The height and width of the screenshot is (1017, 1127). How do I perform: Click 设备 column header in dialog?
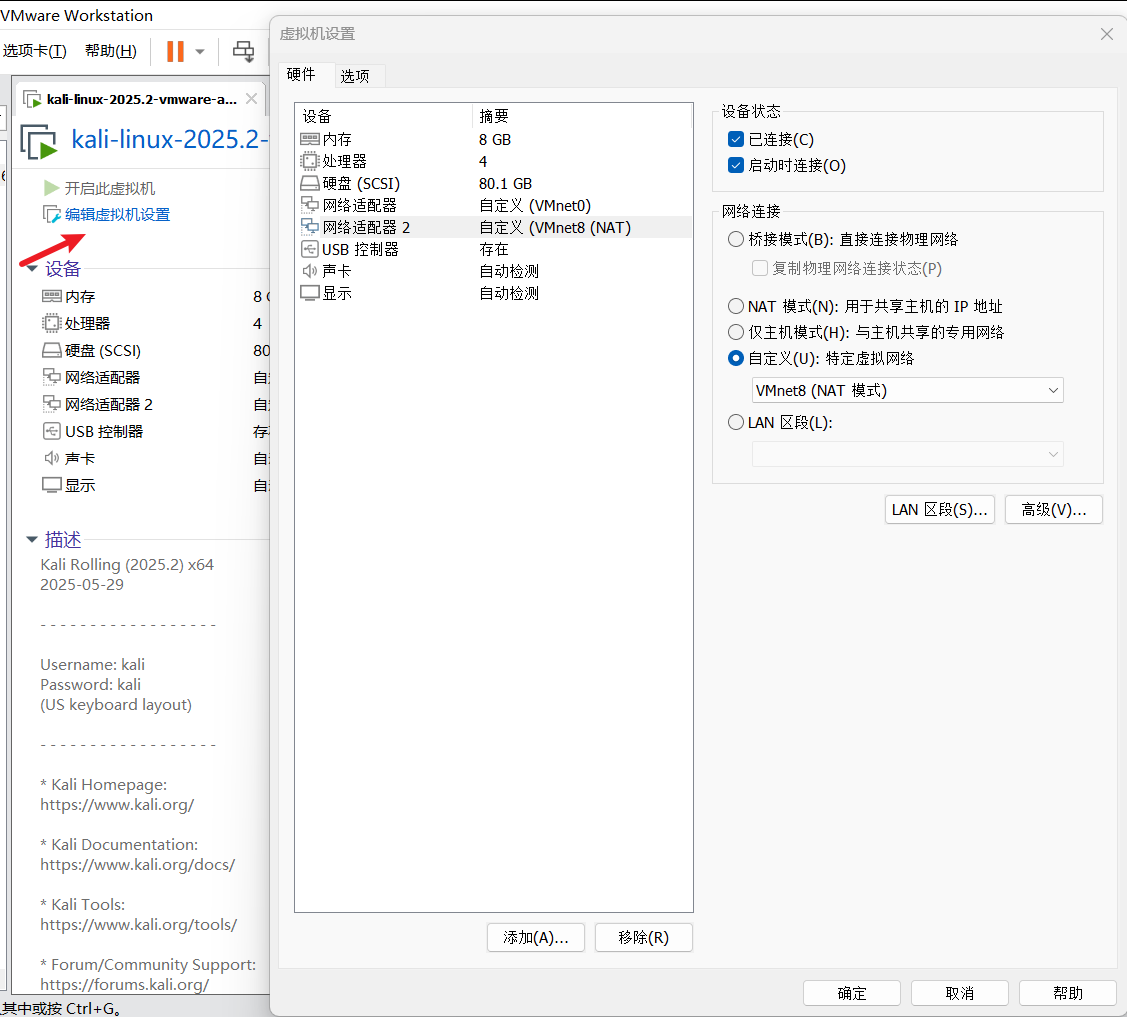click(x=383, y=116)
